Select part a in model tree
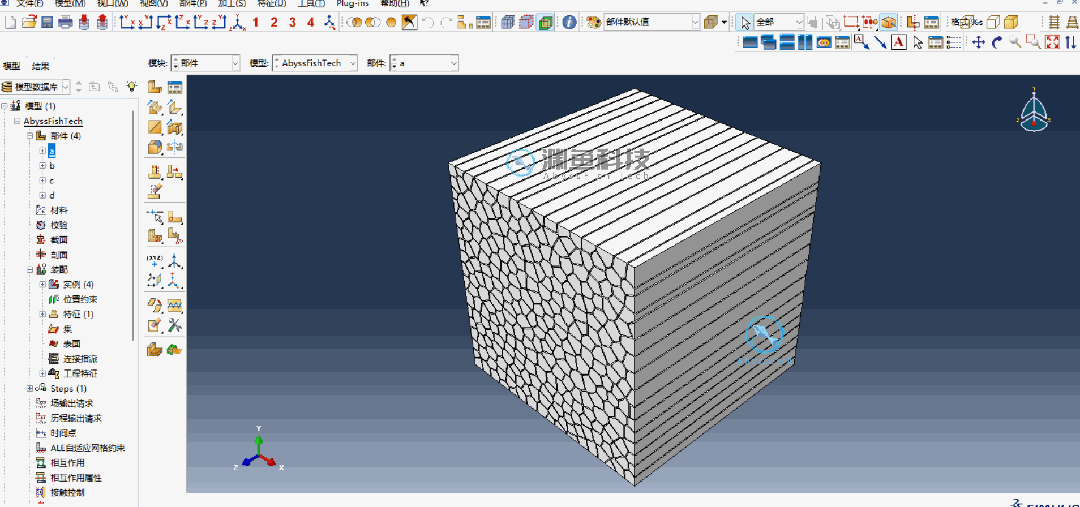Image resolution: width=1080 pixels, height=507 pixels. [x=52, y=151]
